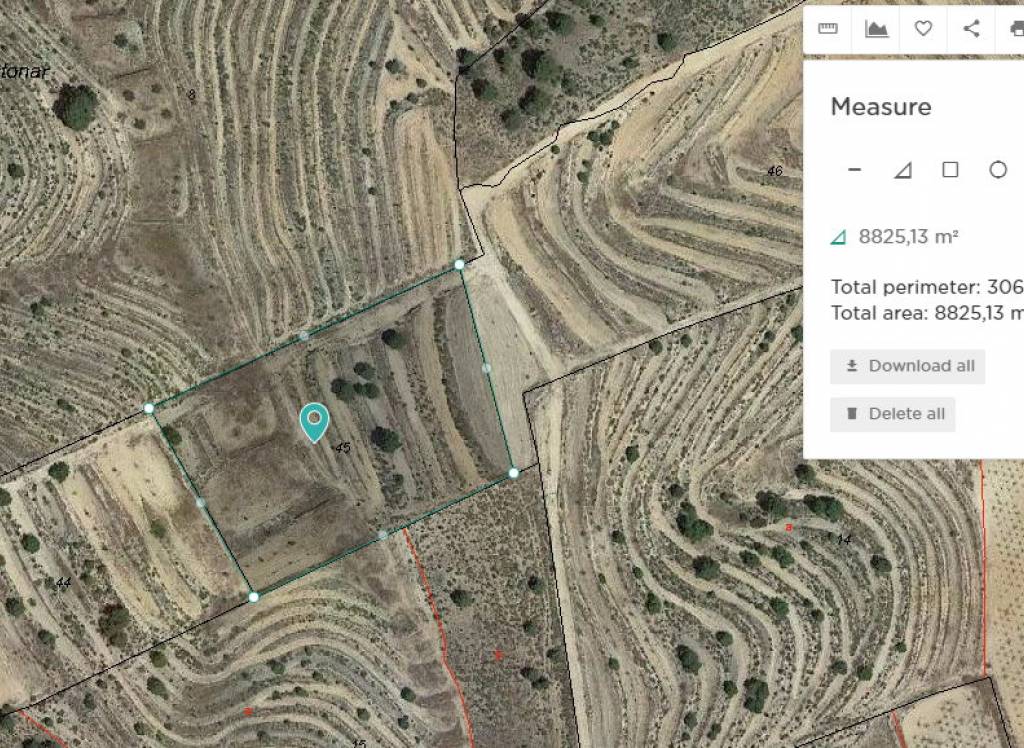The image size is (1024, 748).
Task: Click the parcel labeled 45
Action: pos(345,449)
